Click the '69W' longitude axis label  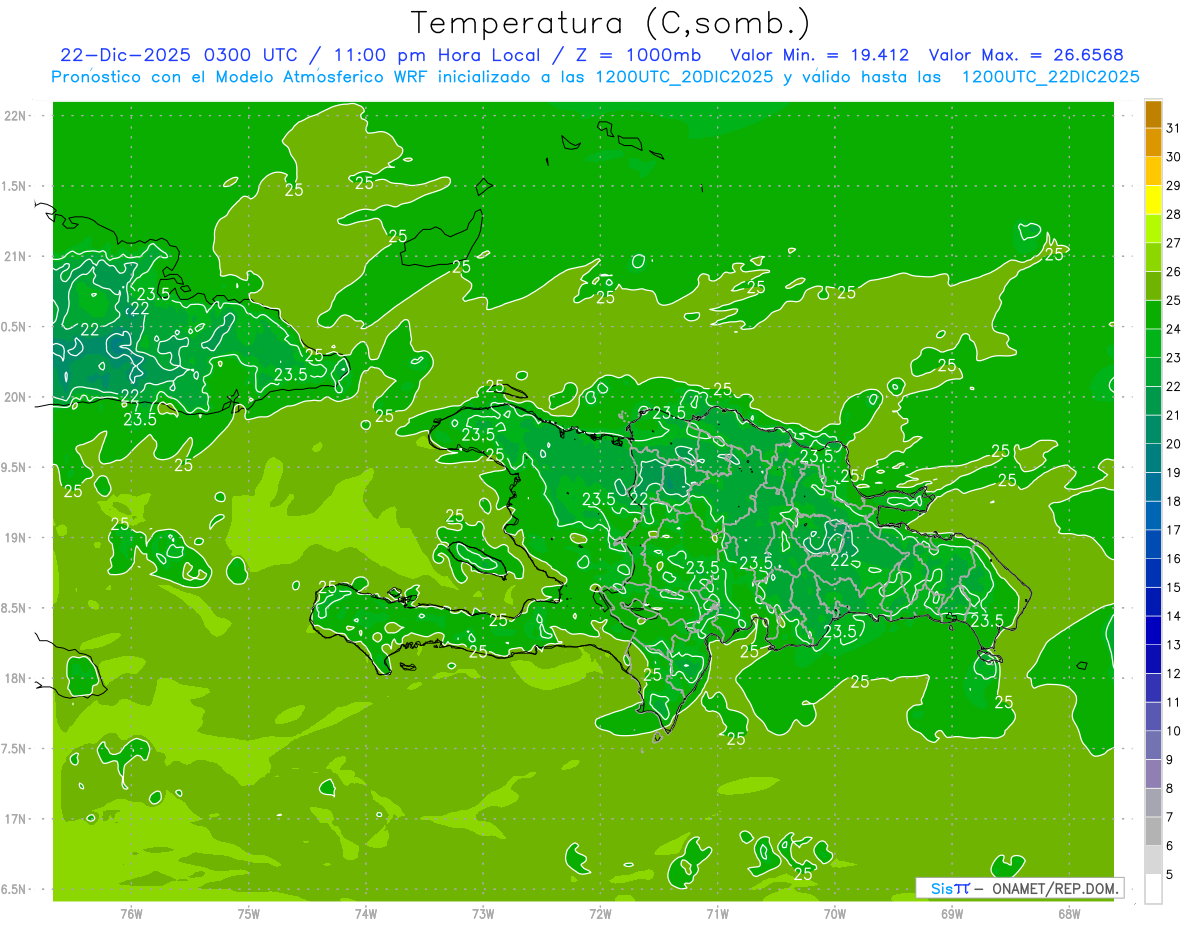(952, 914)
